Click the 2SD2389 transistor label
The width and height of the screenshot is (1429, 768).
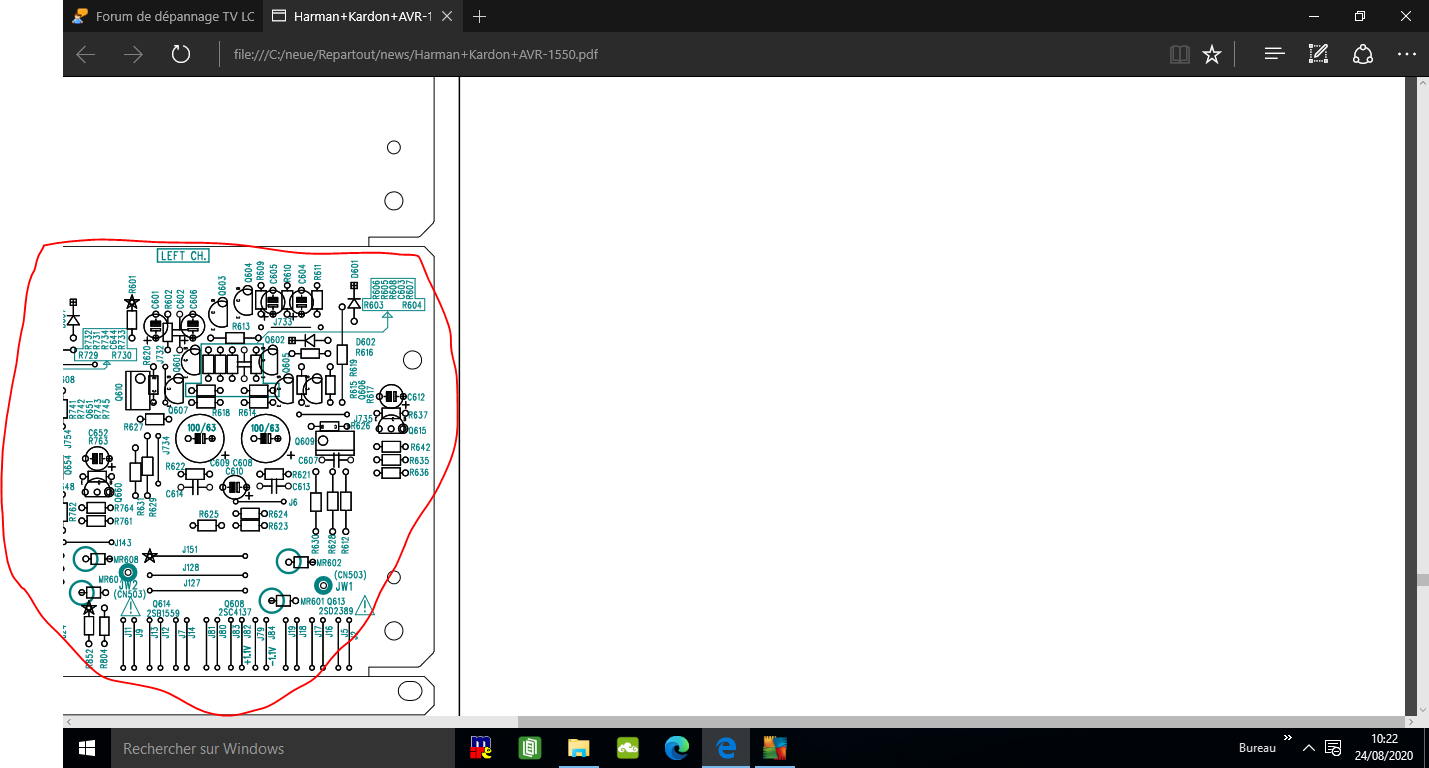pos(336,611)
